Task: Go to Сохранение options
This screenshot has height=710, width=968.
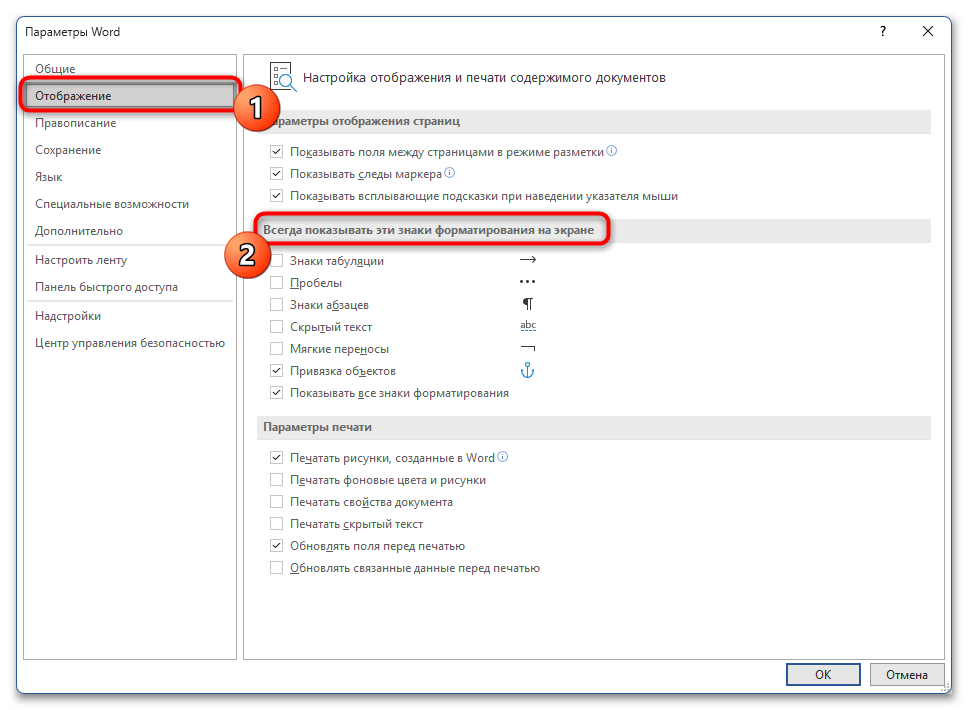Action: tap(130, 150)
